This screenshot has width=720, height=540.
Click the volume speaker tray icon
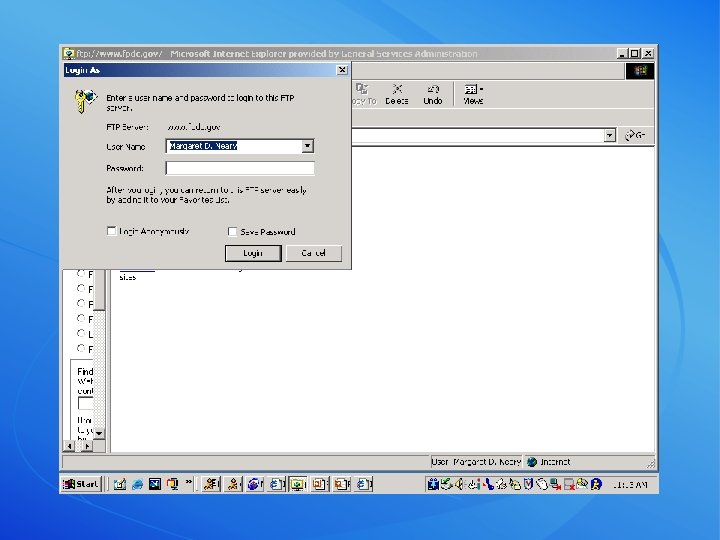[459, 484]
